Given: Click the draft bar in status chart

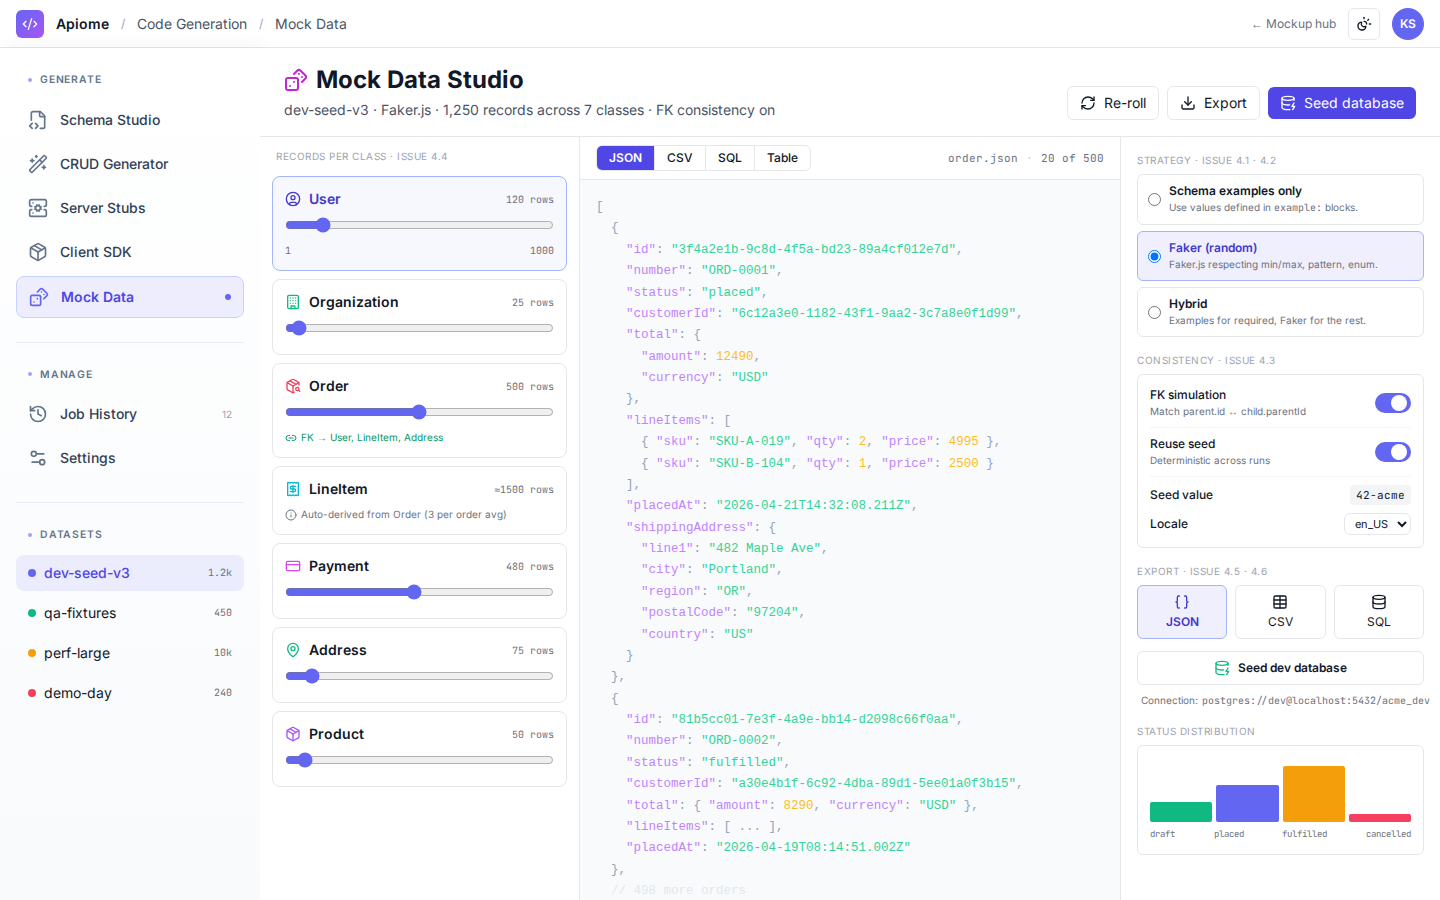Looking at the screenshot, I should (1181, 812).
